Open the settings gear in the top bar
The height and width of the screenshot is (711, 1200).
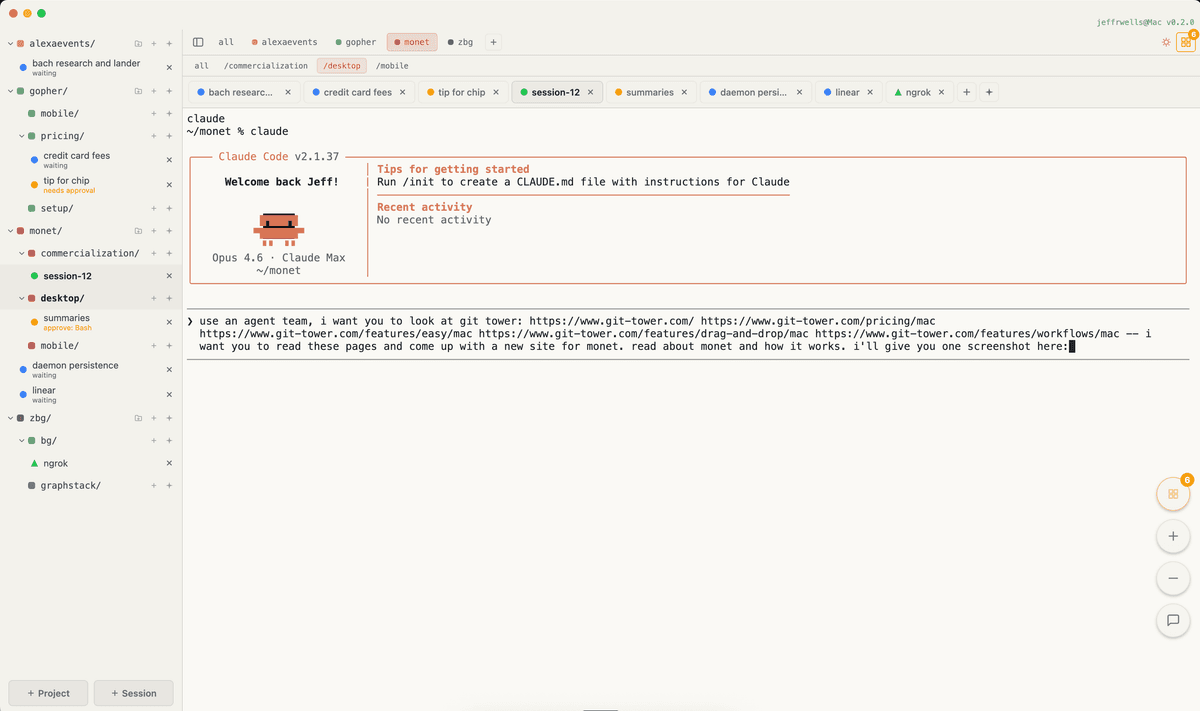point(1166,41)
